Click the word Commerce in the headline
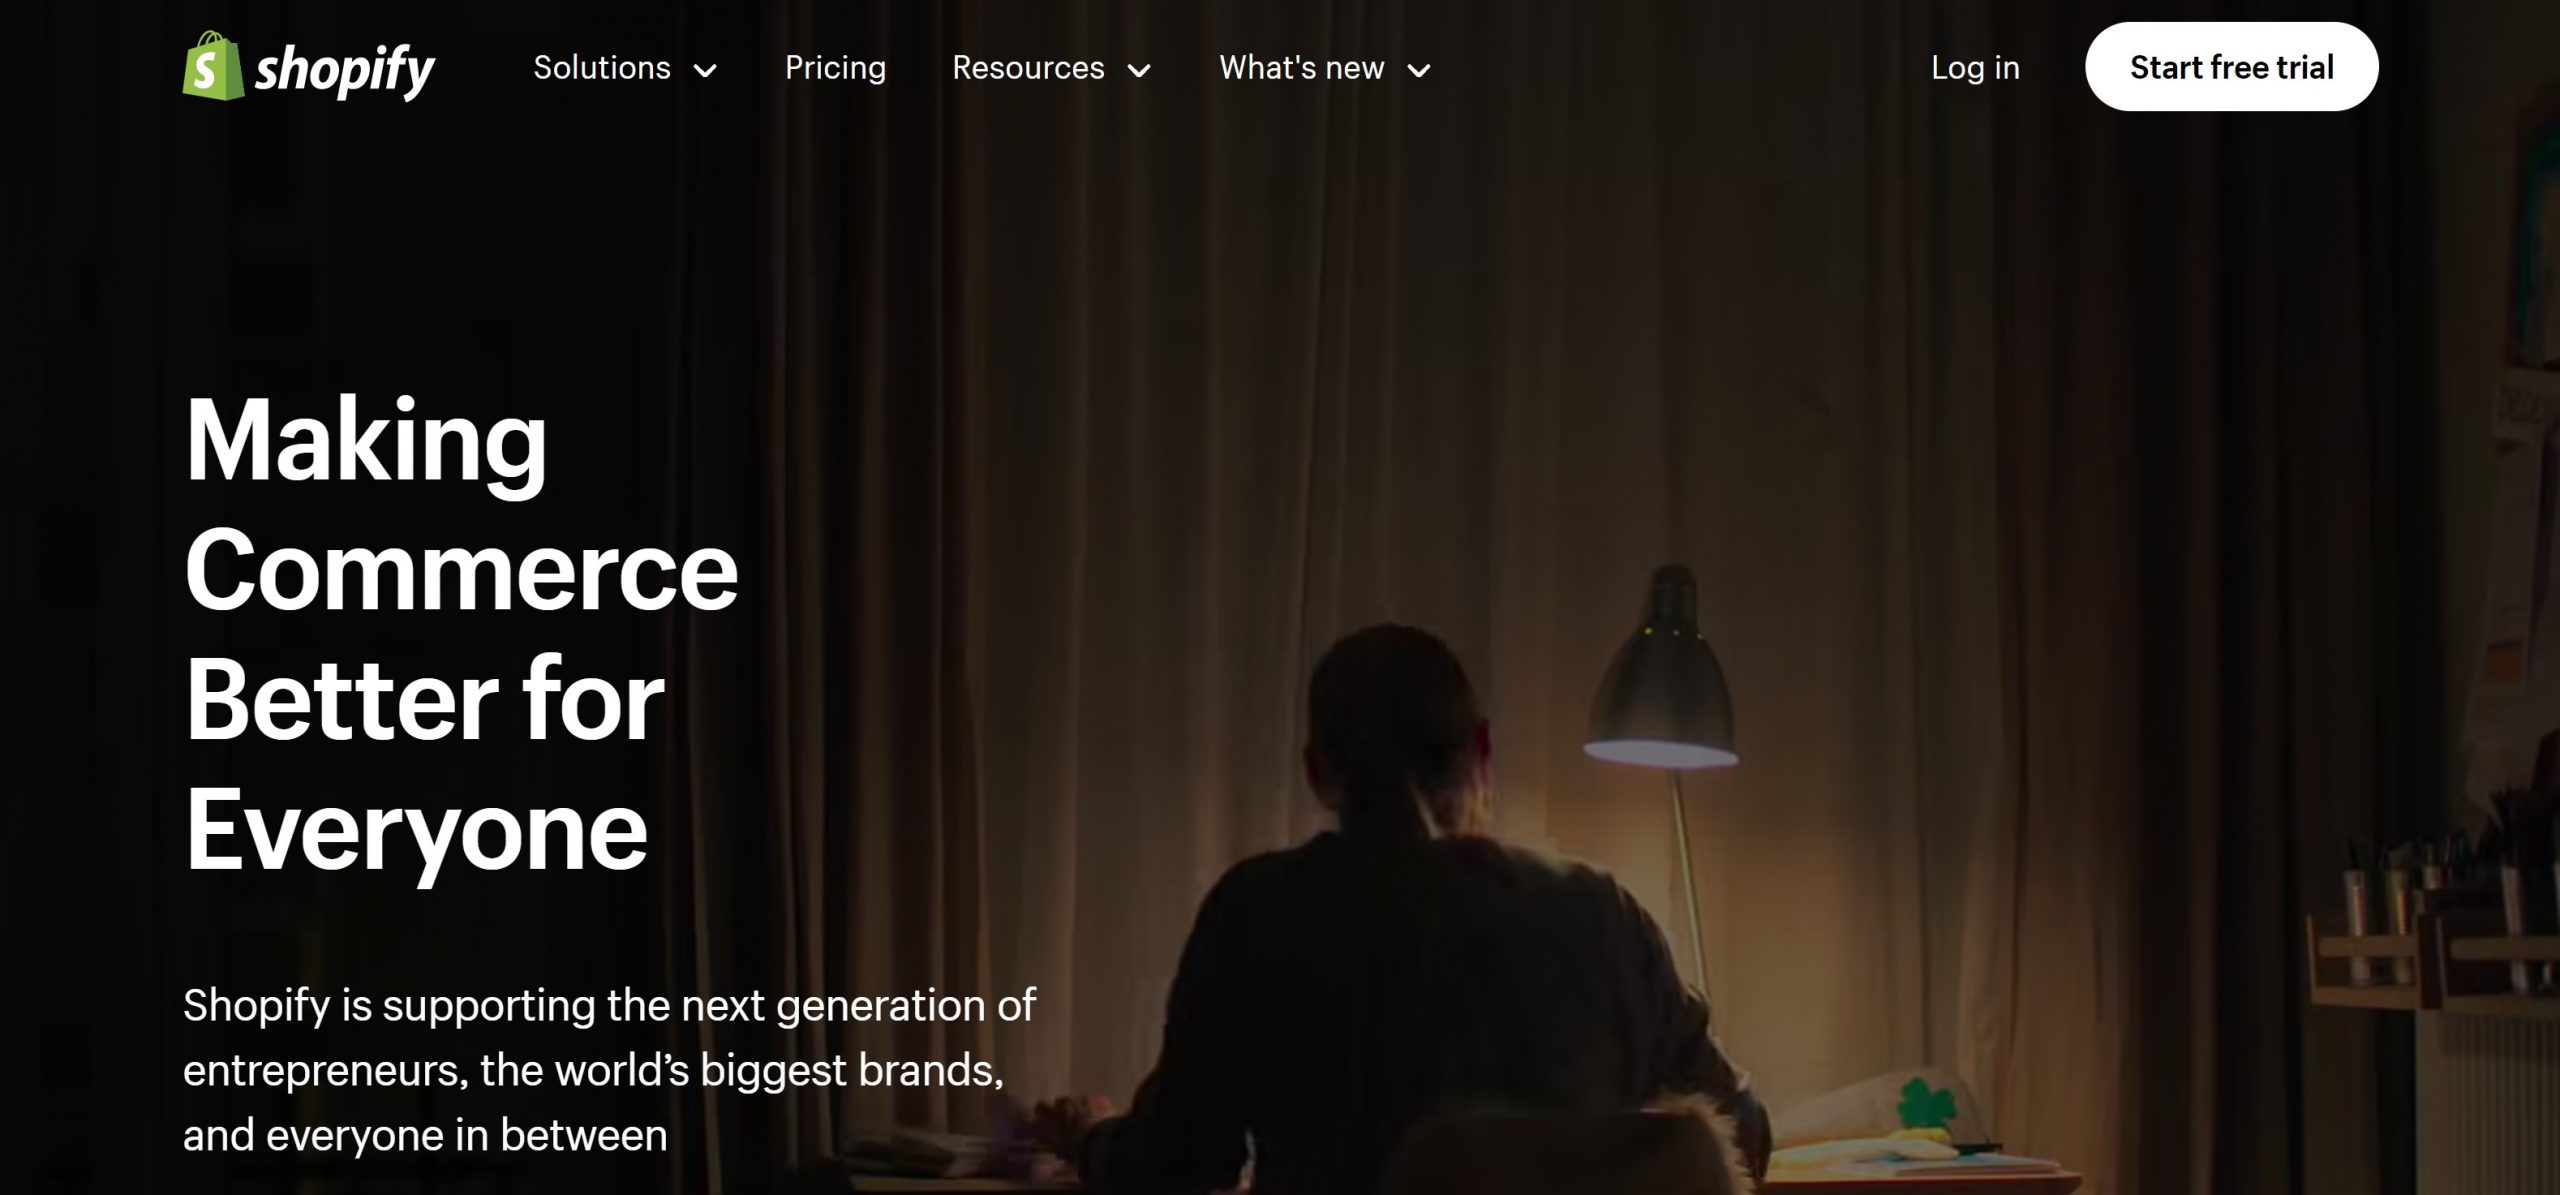The width and height of the screenshot is (2560, 1195). [461, 570]
